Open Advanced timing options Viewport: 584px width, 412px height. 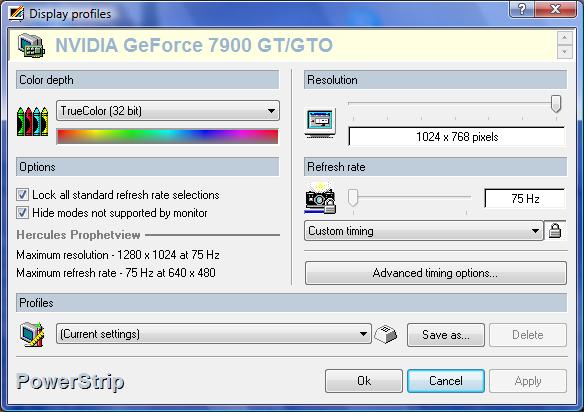coord(436,273)
